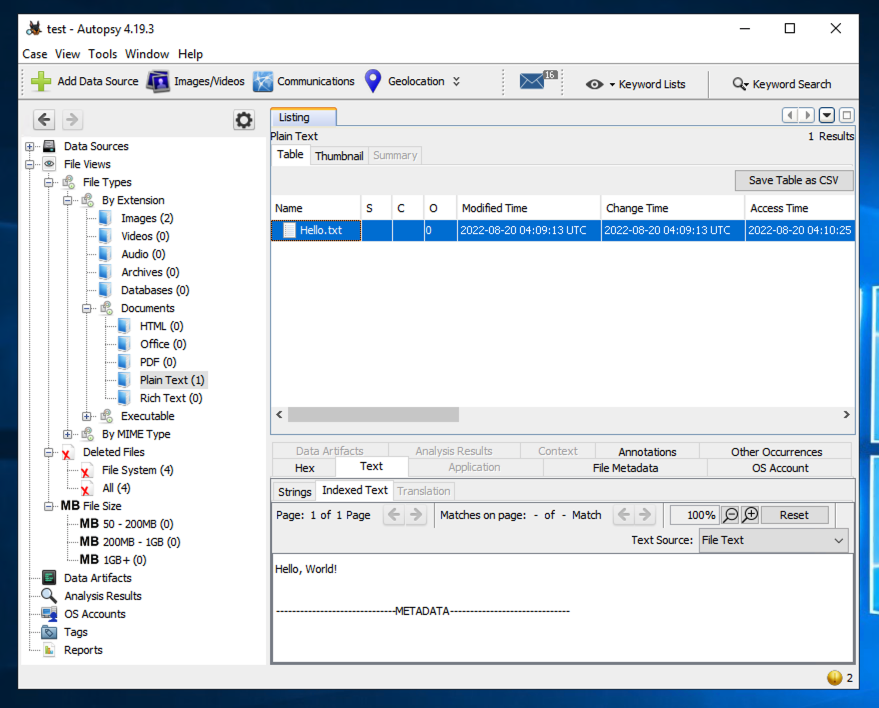Click the back arrow in tree panel
The image size is (879, 708).
tap(44, 120)
